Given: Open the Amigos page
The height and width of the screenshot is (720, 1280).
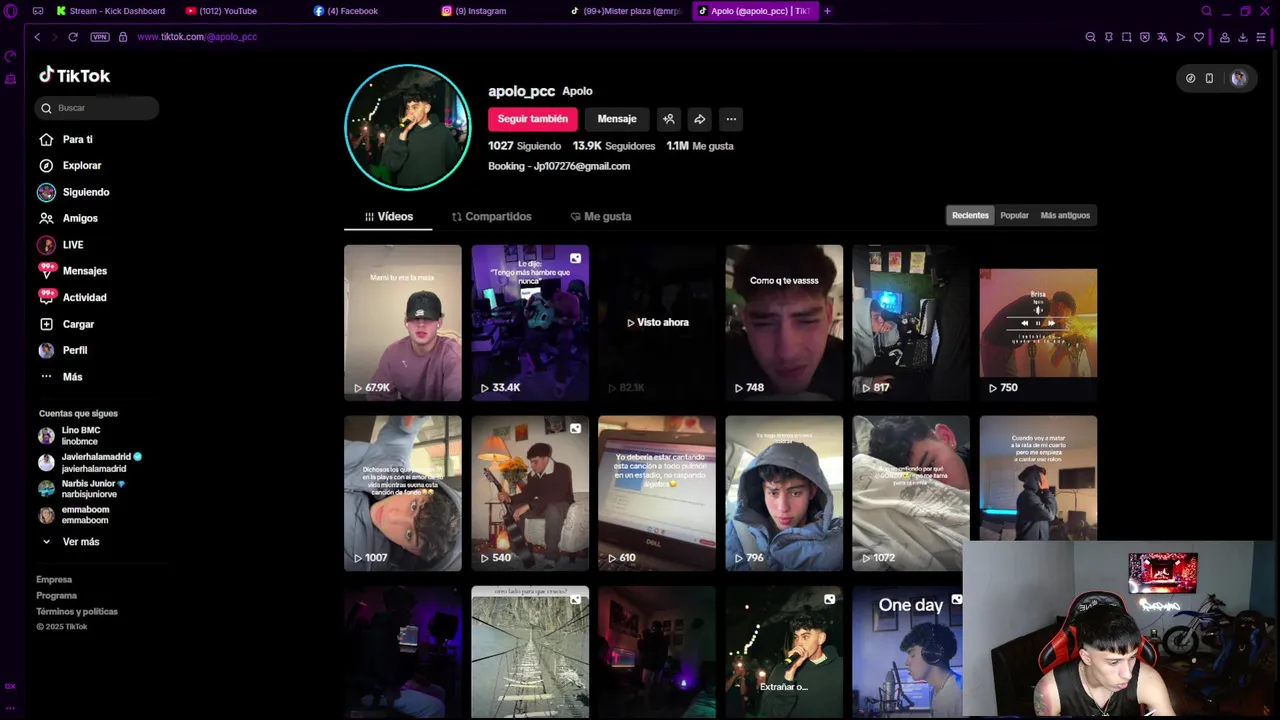Looking at the screenshot, I should pos(68,218).
